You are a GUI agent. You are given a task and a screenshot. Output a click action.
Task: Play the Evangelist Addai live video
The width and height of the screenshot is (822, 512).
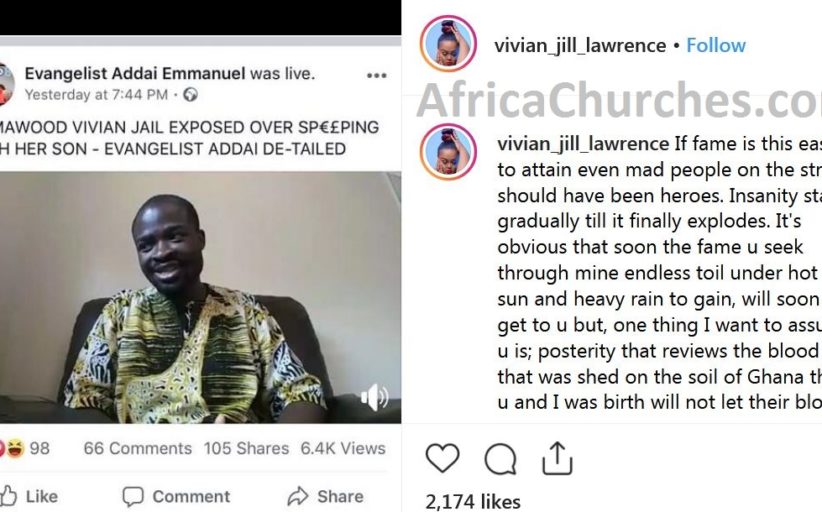pyautogui.click(x=200, y=297)
